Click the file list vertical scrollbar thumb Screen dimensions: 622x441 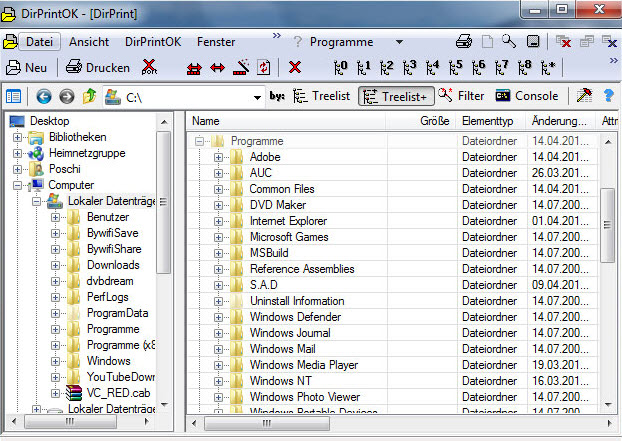607,225
